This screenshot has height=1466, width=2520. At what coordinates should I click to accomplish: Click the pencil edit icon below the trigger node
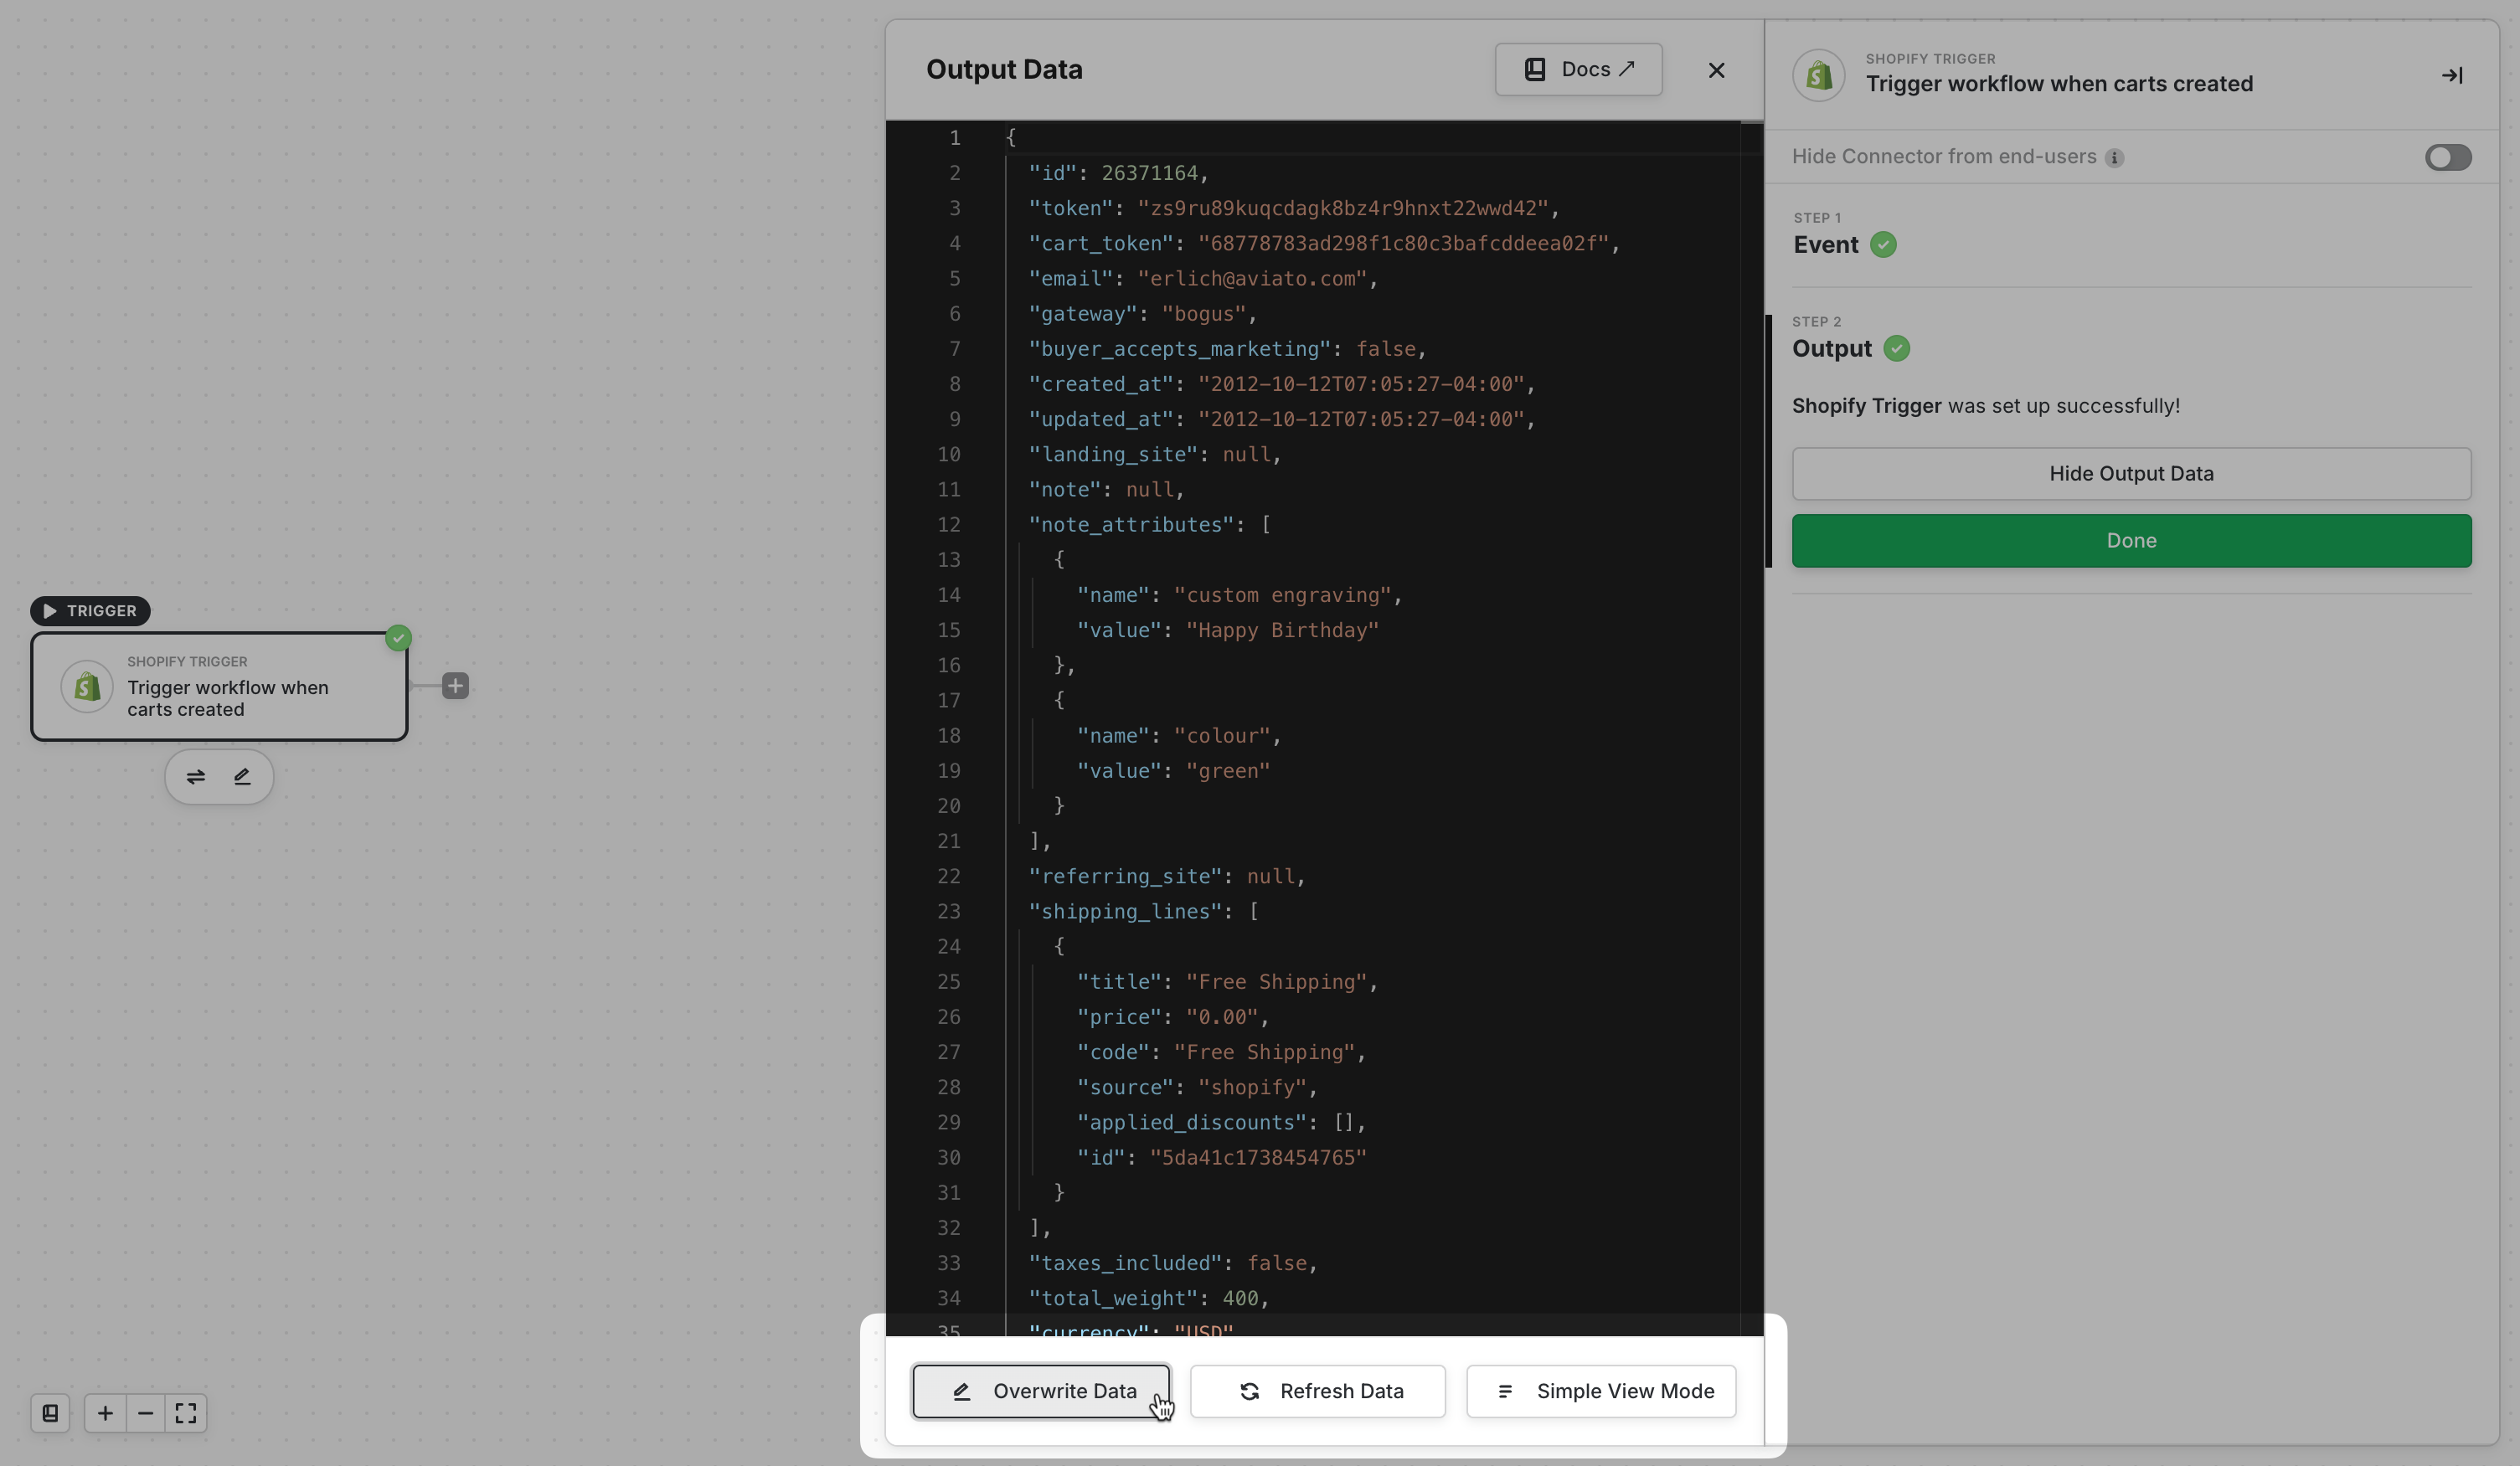(x=242, y=777)
